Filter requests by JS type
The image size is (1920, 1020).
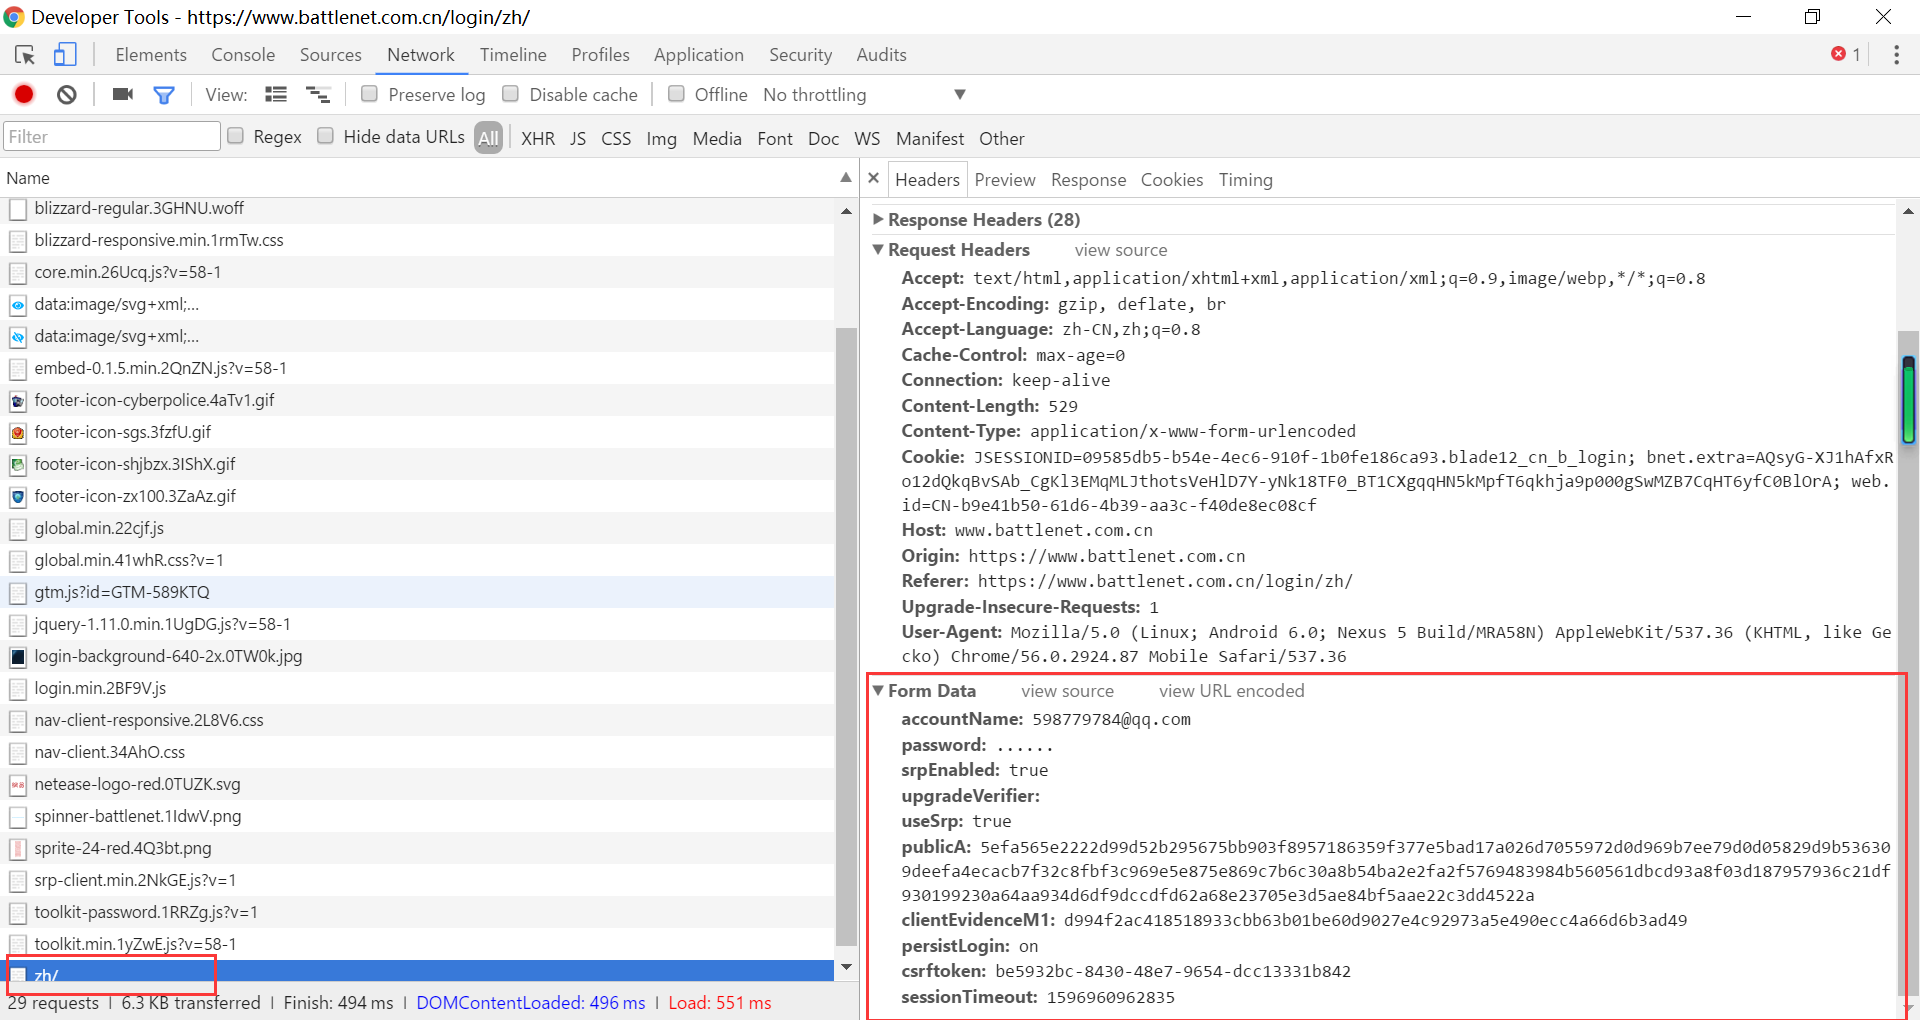click(578, 138)
